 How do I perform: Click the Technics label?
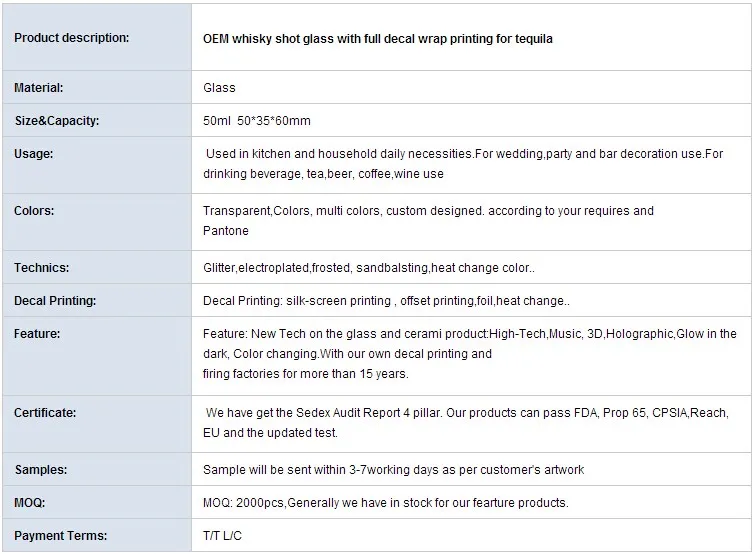(x=42, y=268)
